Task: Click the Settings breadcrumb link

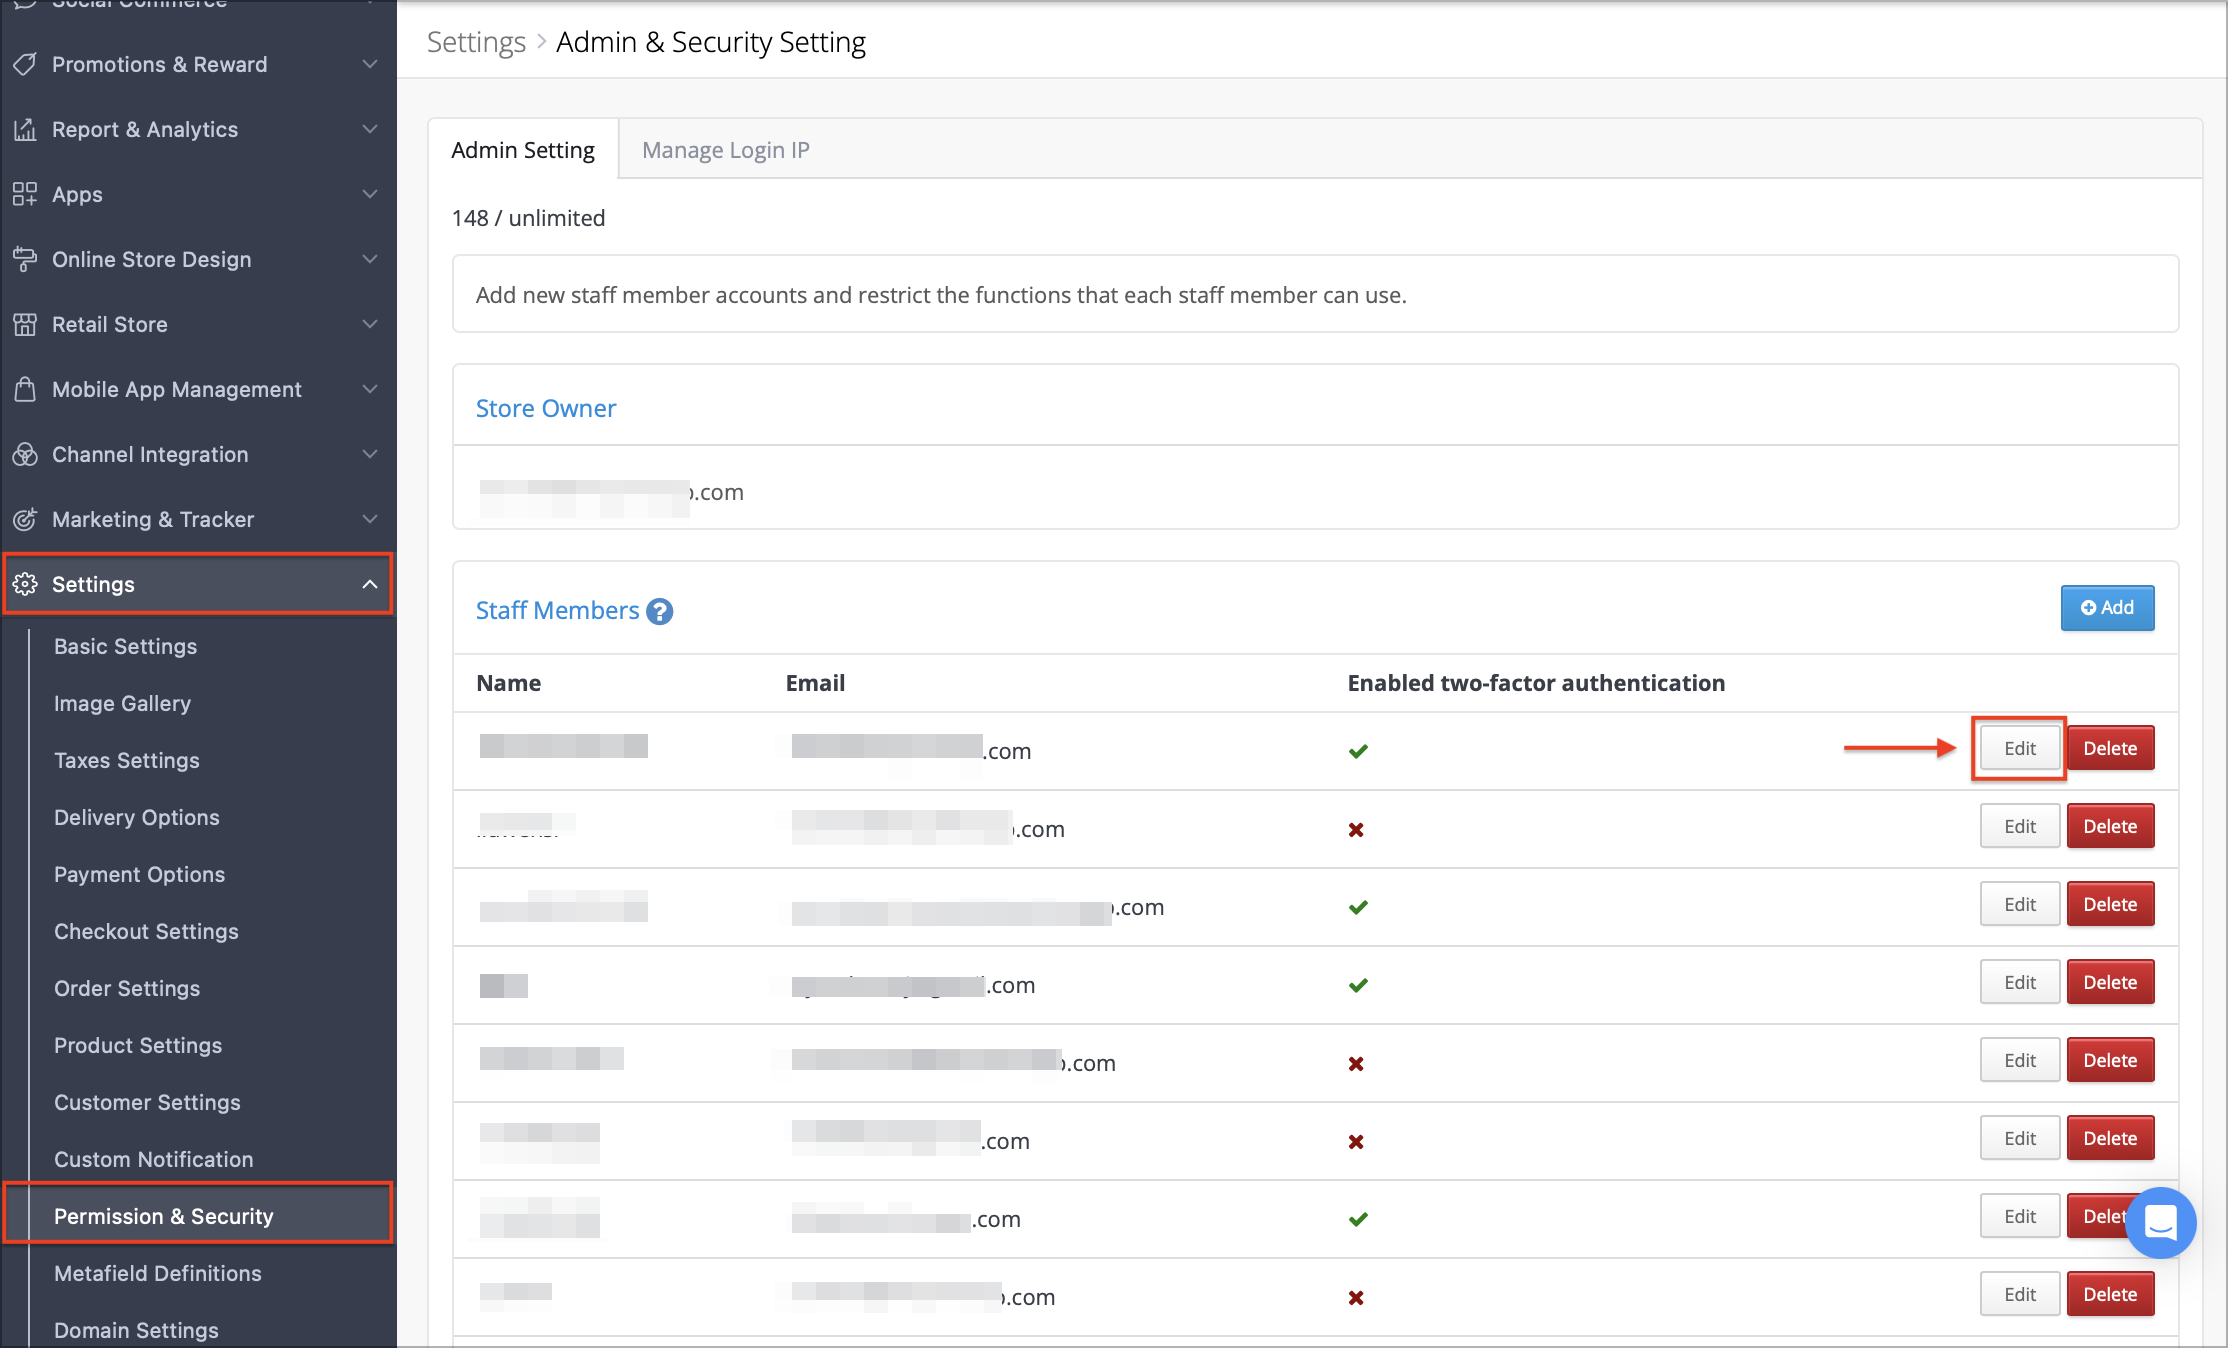Action: click(476, 42)
